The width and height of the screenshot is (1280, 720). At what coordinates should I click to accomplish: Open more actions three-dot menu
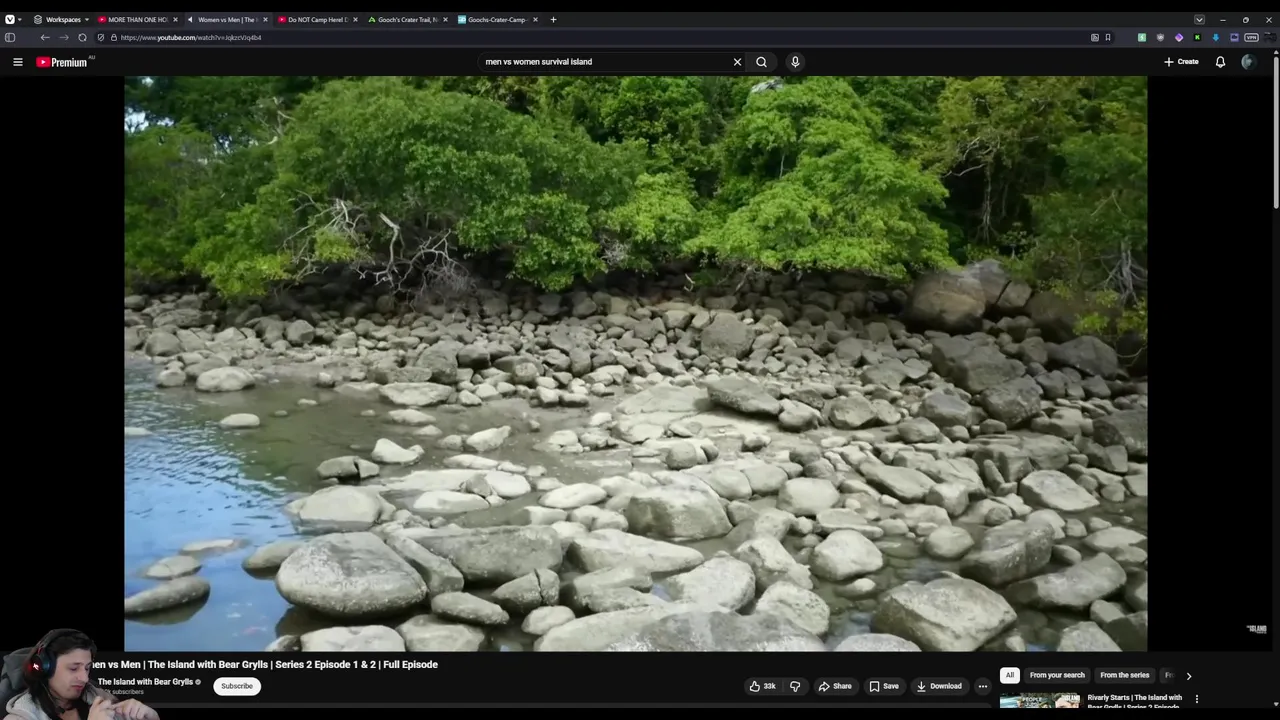pos(982,686)
